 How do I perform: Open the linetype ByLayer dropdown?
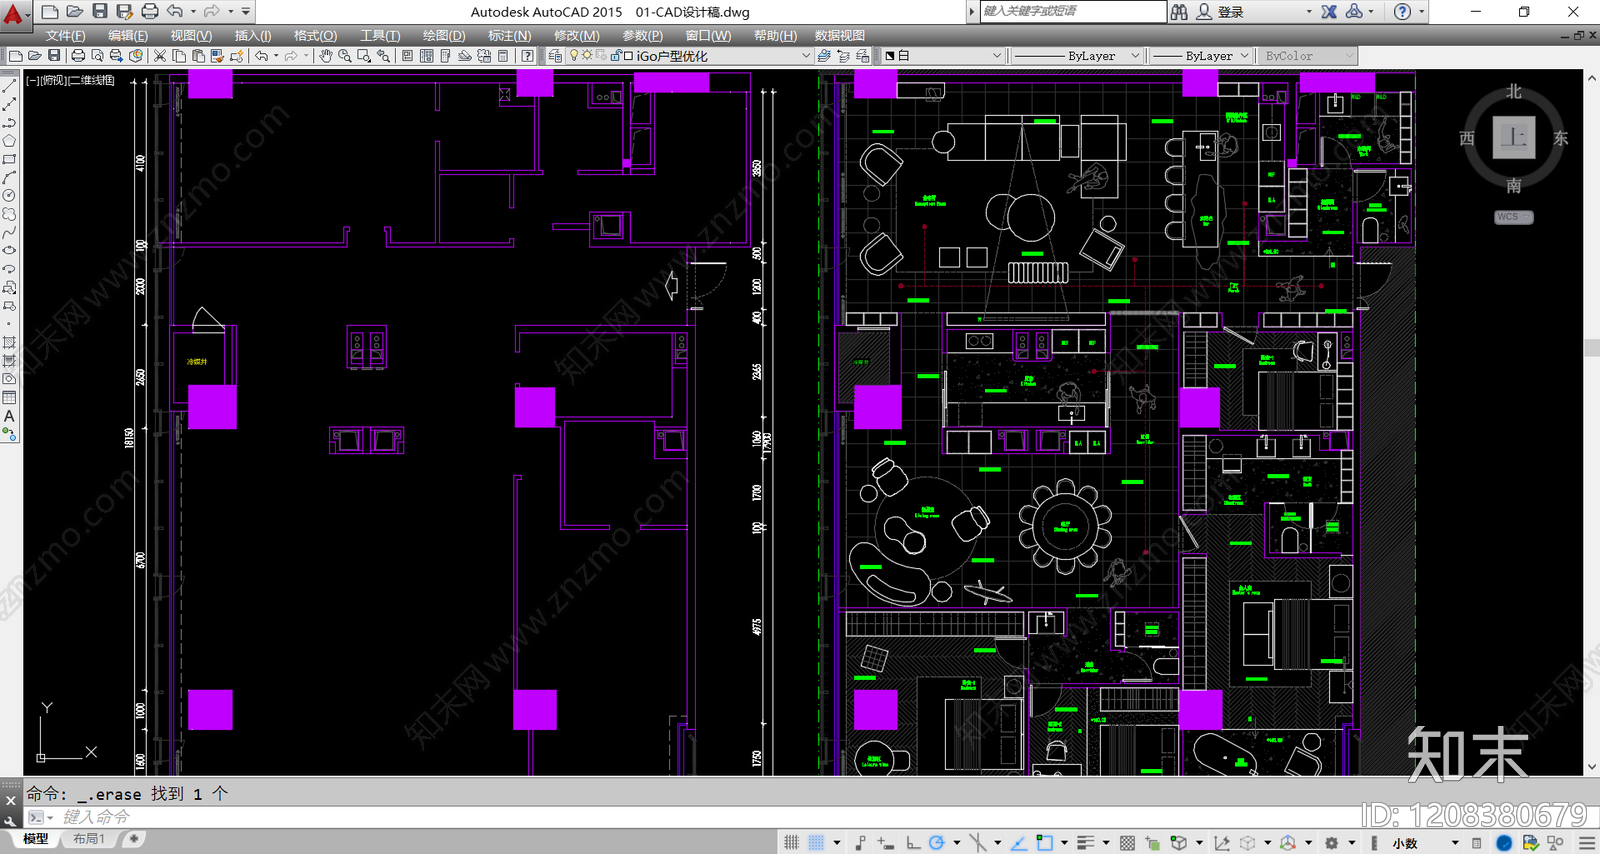coord(1076,56)
